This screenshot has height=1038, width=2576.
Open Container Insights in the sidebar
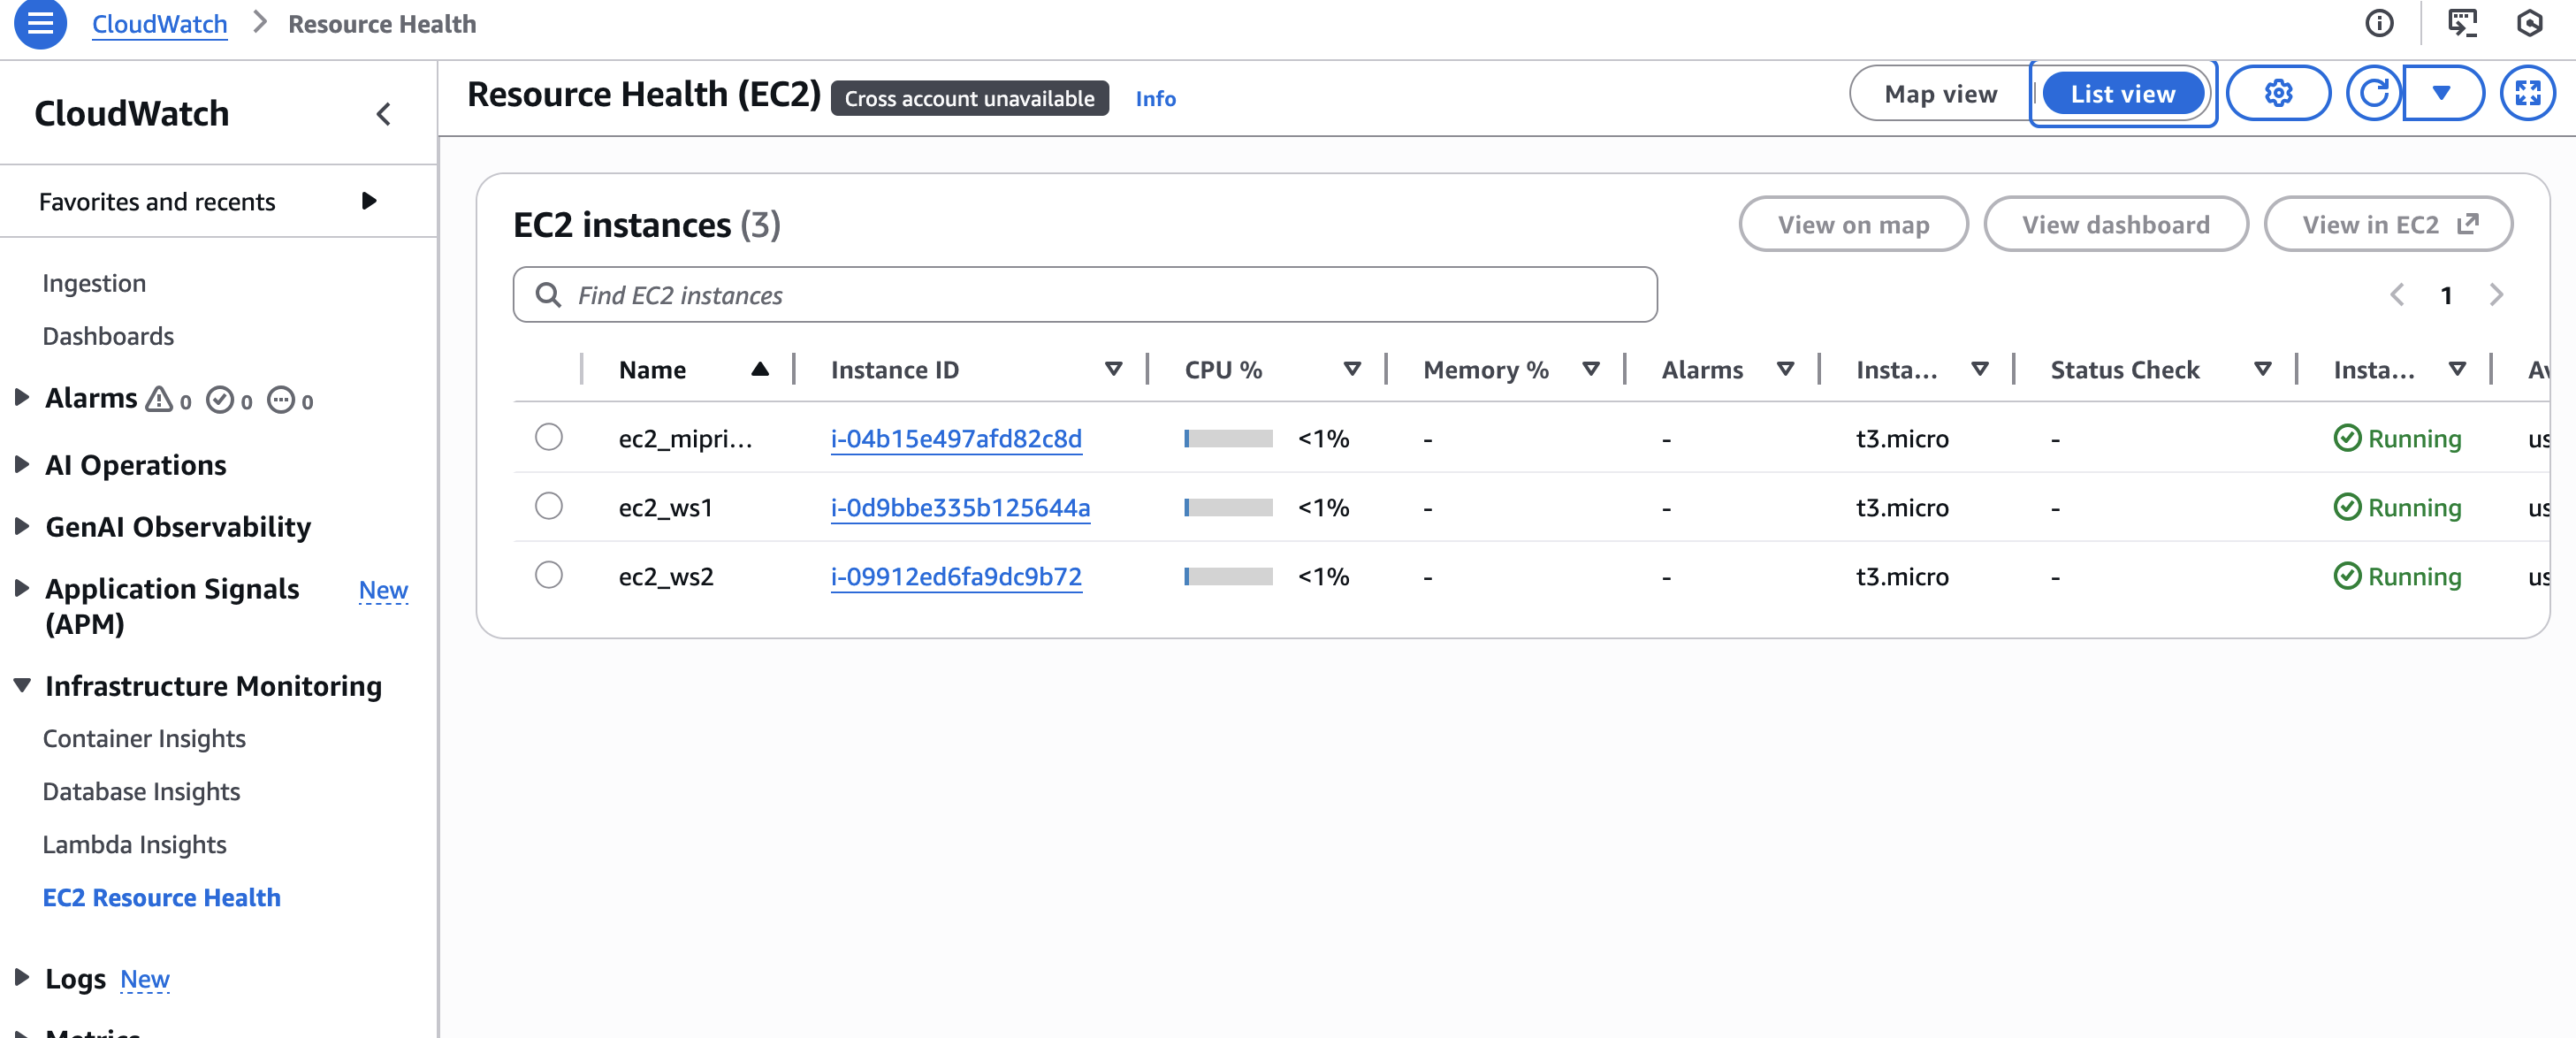click(144, 739)
